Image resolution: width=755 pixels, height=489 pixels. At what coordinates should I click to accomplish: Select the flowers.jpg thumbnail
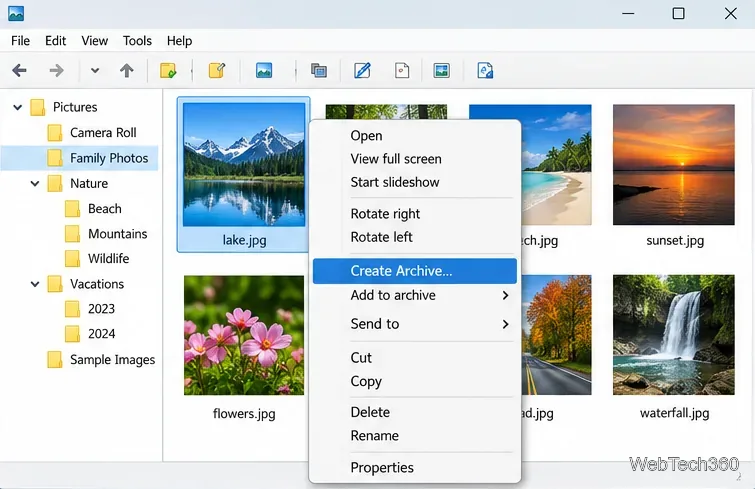(244, 335)
